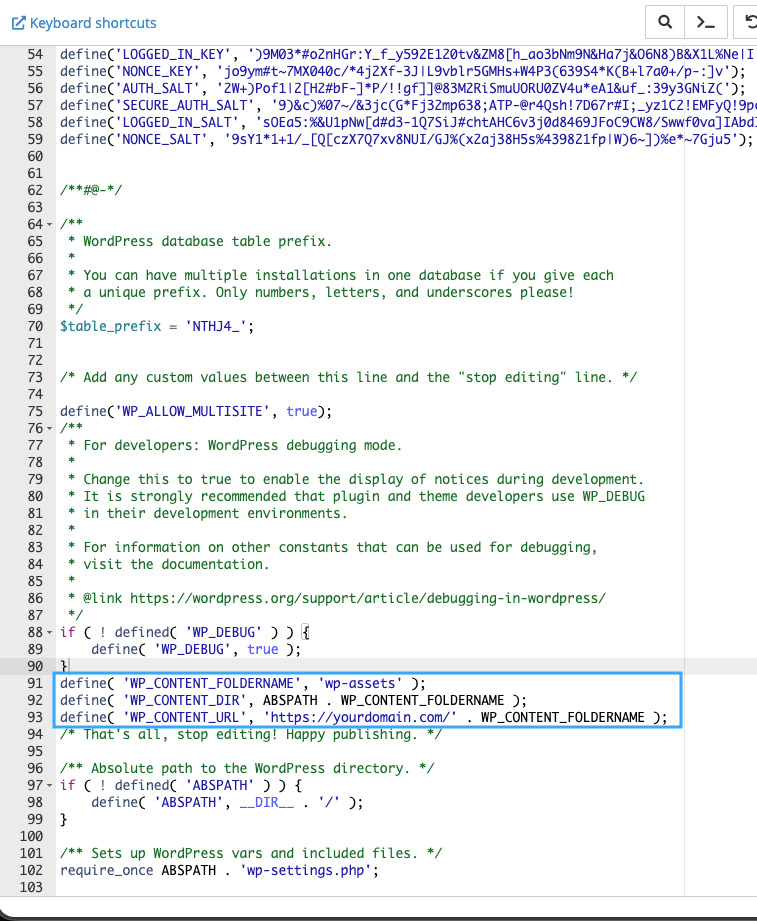Click line number 102 in the gutter
The image size is (757, 921).
31,870
